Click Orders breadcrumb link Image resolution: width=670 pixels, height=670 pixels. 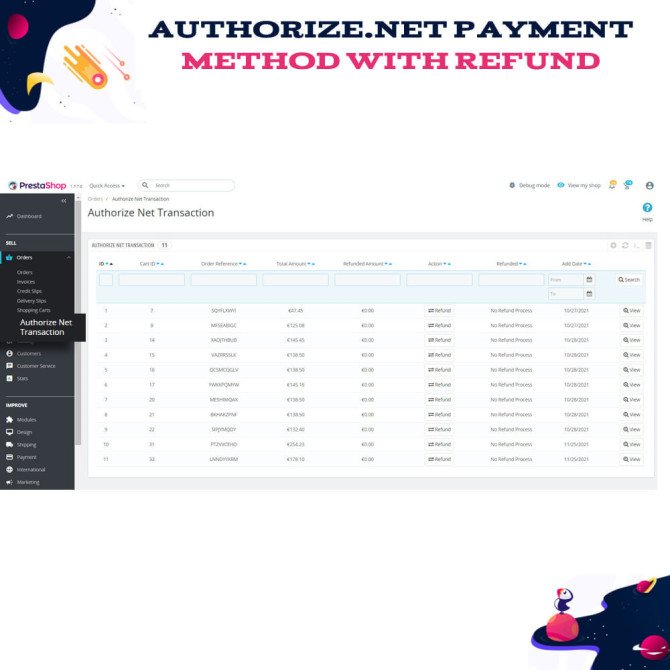(95, 199)
